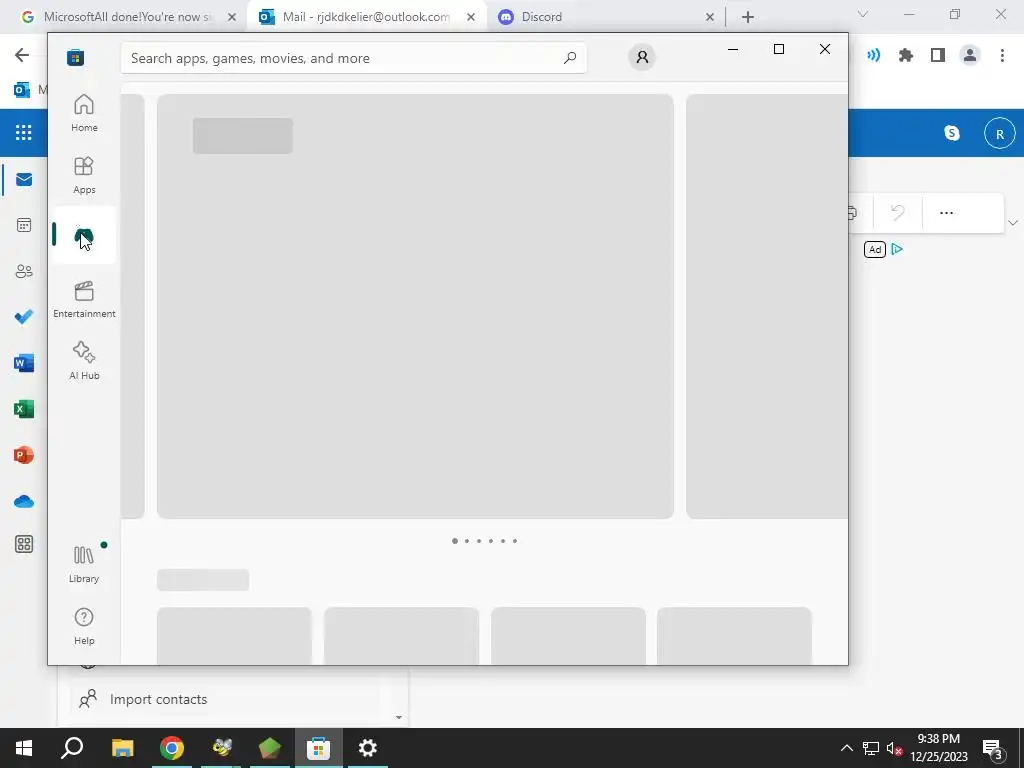Expand the Outlook ribbon chevron
The height and width of the screenshot is (768, 1024).
(1013, 223)
